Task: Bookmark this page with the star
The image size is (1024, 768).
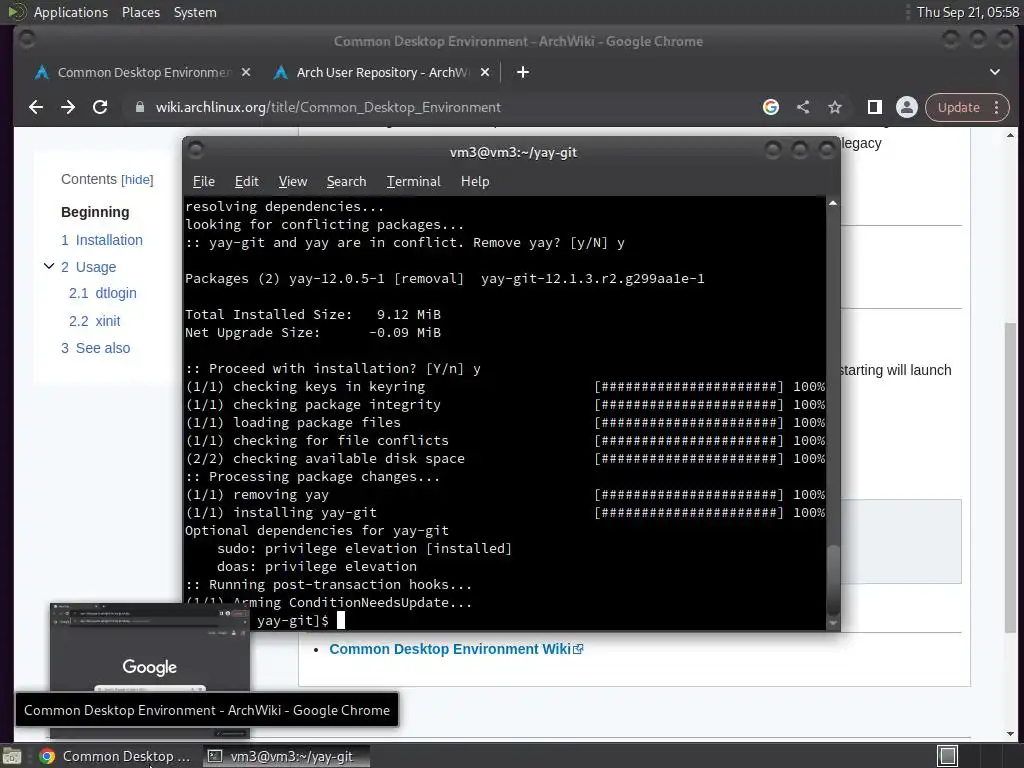Action: click(835, 107)
